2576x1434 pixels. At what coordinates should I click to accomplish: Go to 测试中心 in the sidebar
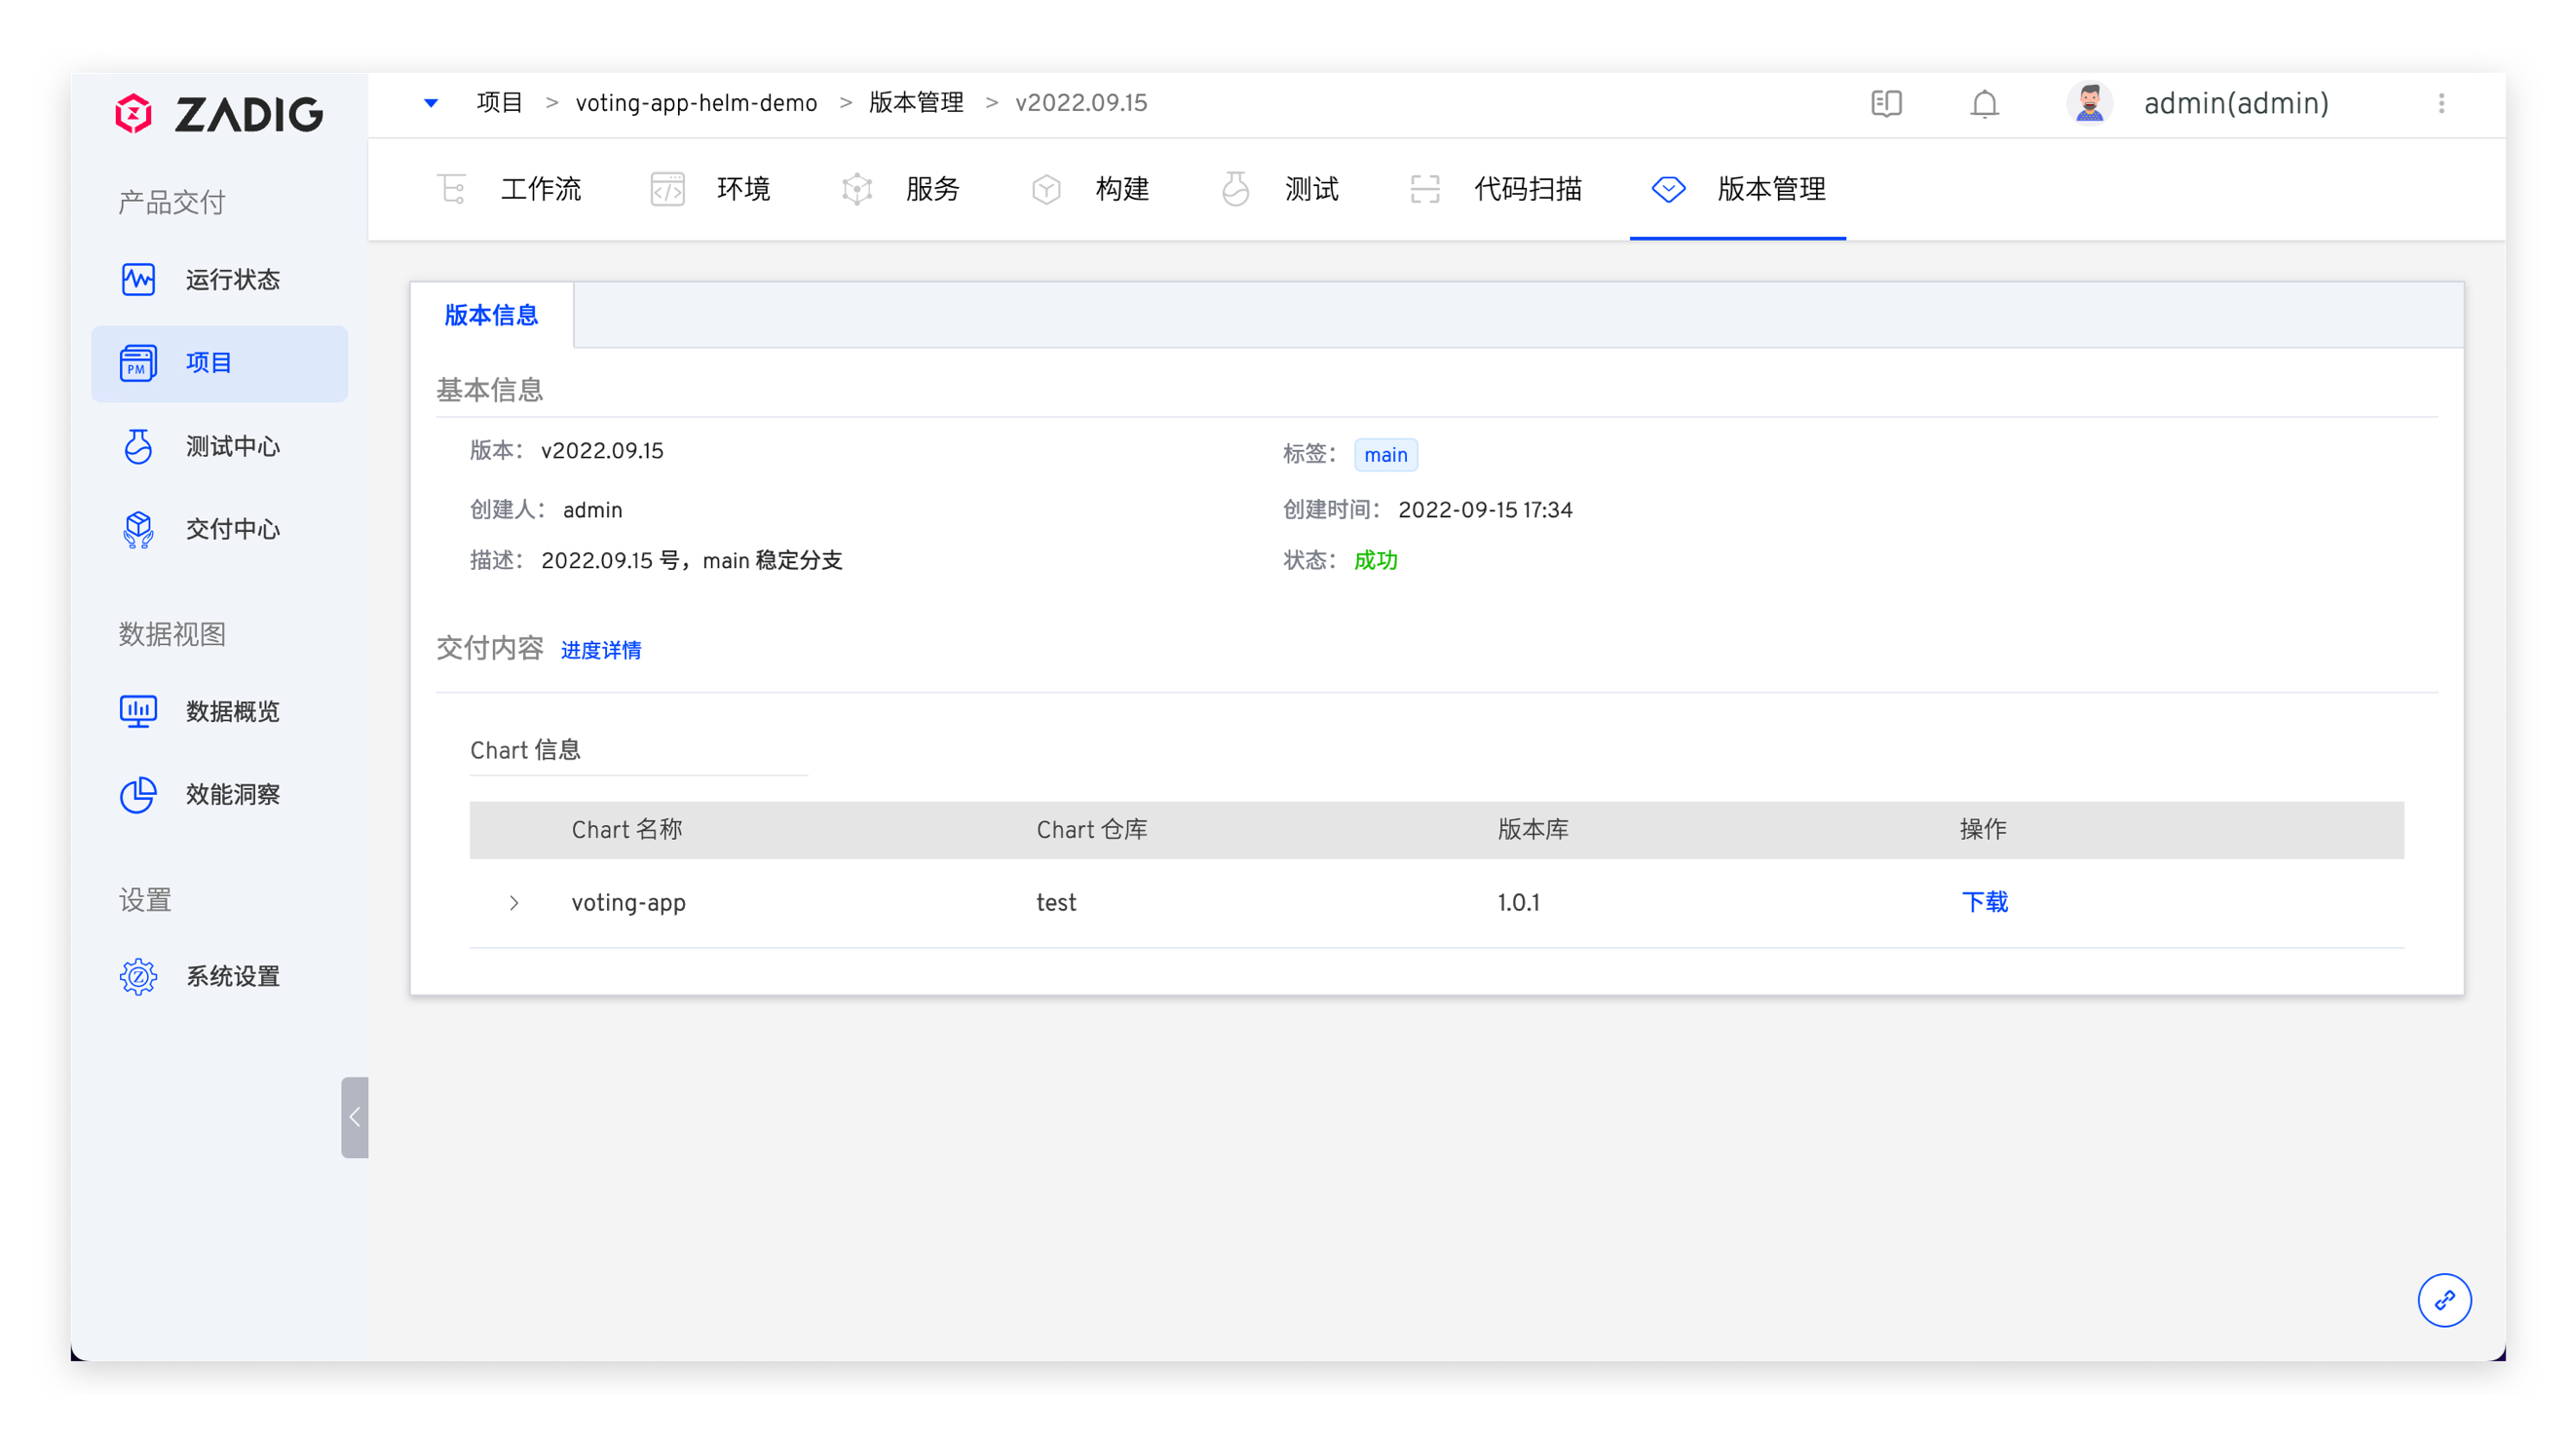coord(231,446)
